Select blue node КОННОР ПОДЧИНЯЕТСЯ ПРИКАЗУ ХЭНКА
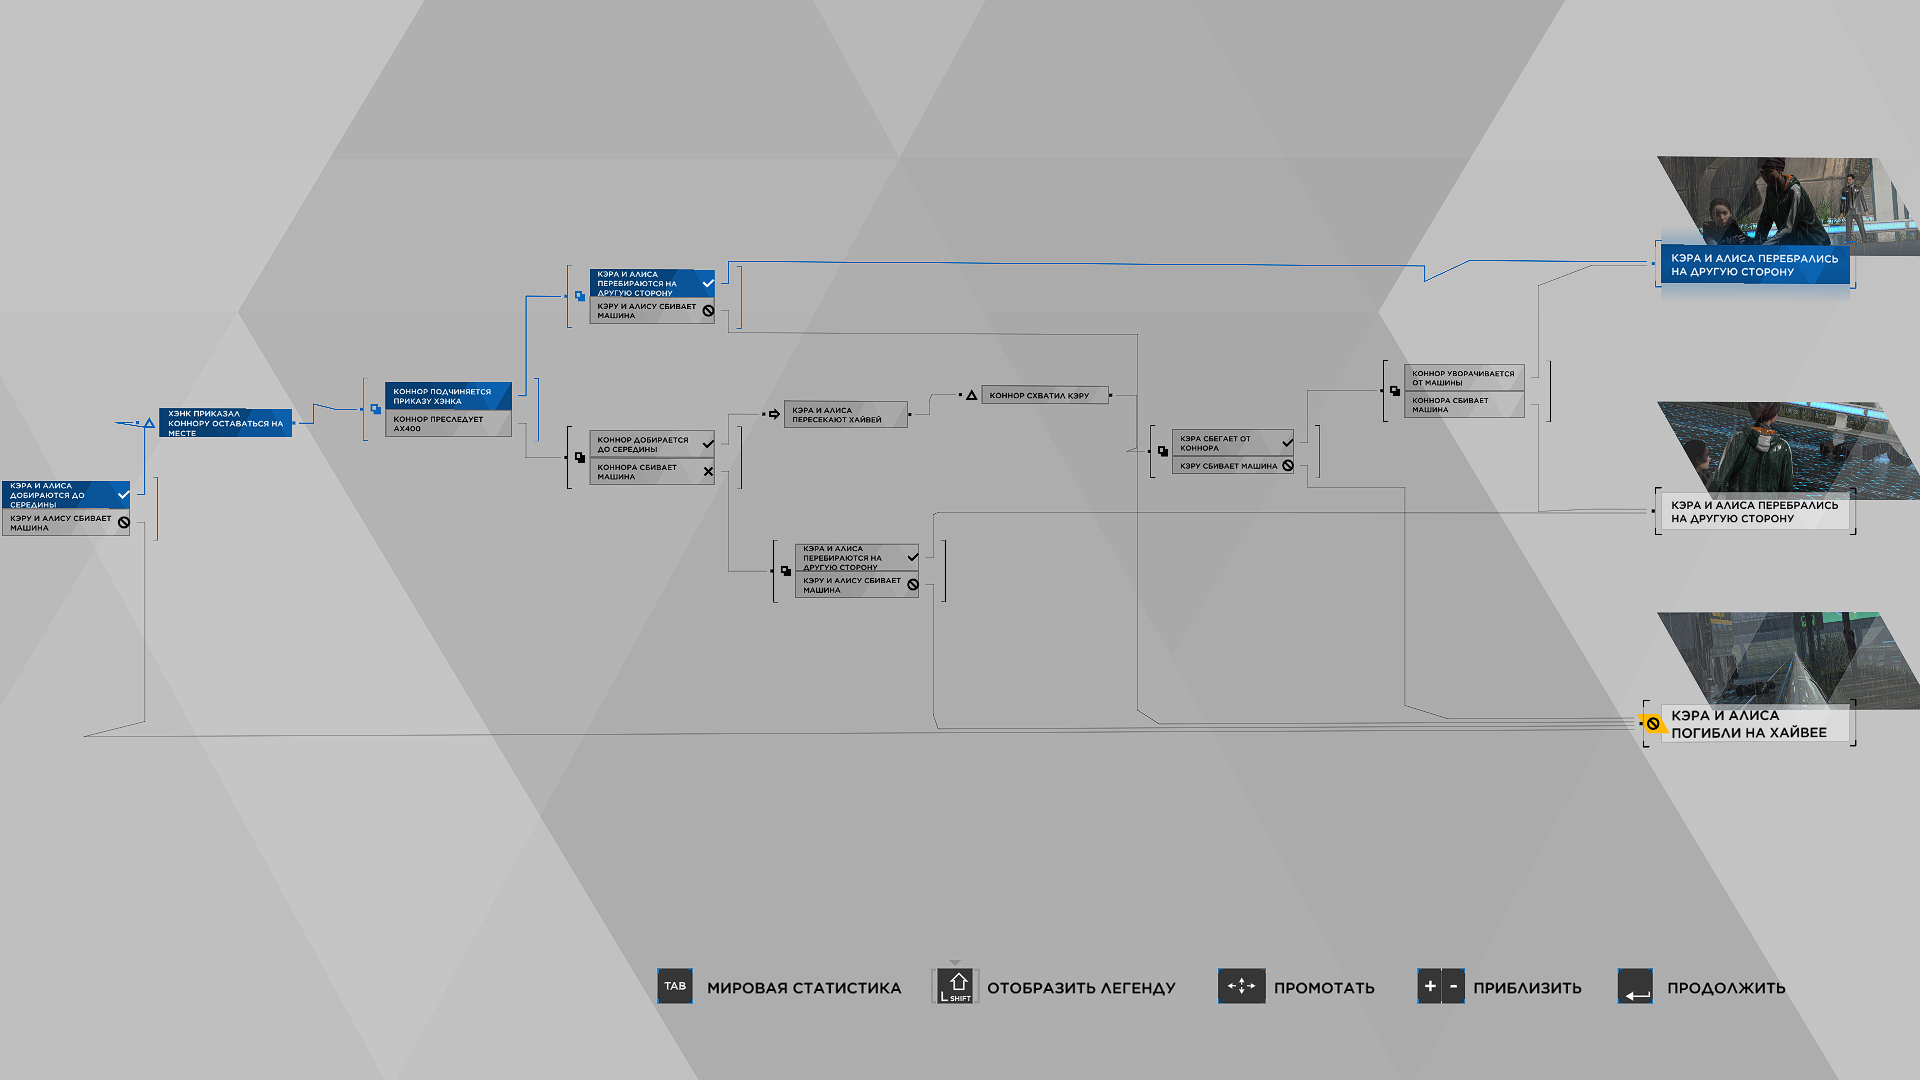The width and height of the screenshot is (1920, 1080). click(x=448, y=396)
